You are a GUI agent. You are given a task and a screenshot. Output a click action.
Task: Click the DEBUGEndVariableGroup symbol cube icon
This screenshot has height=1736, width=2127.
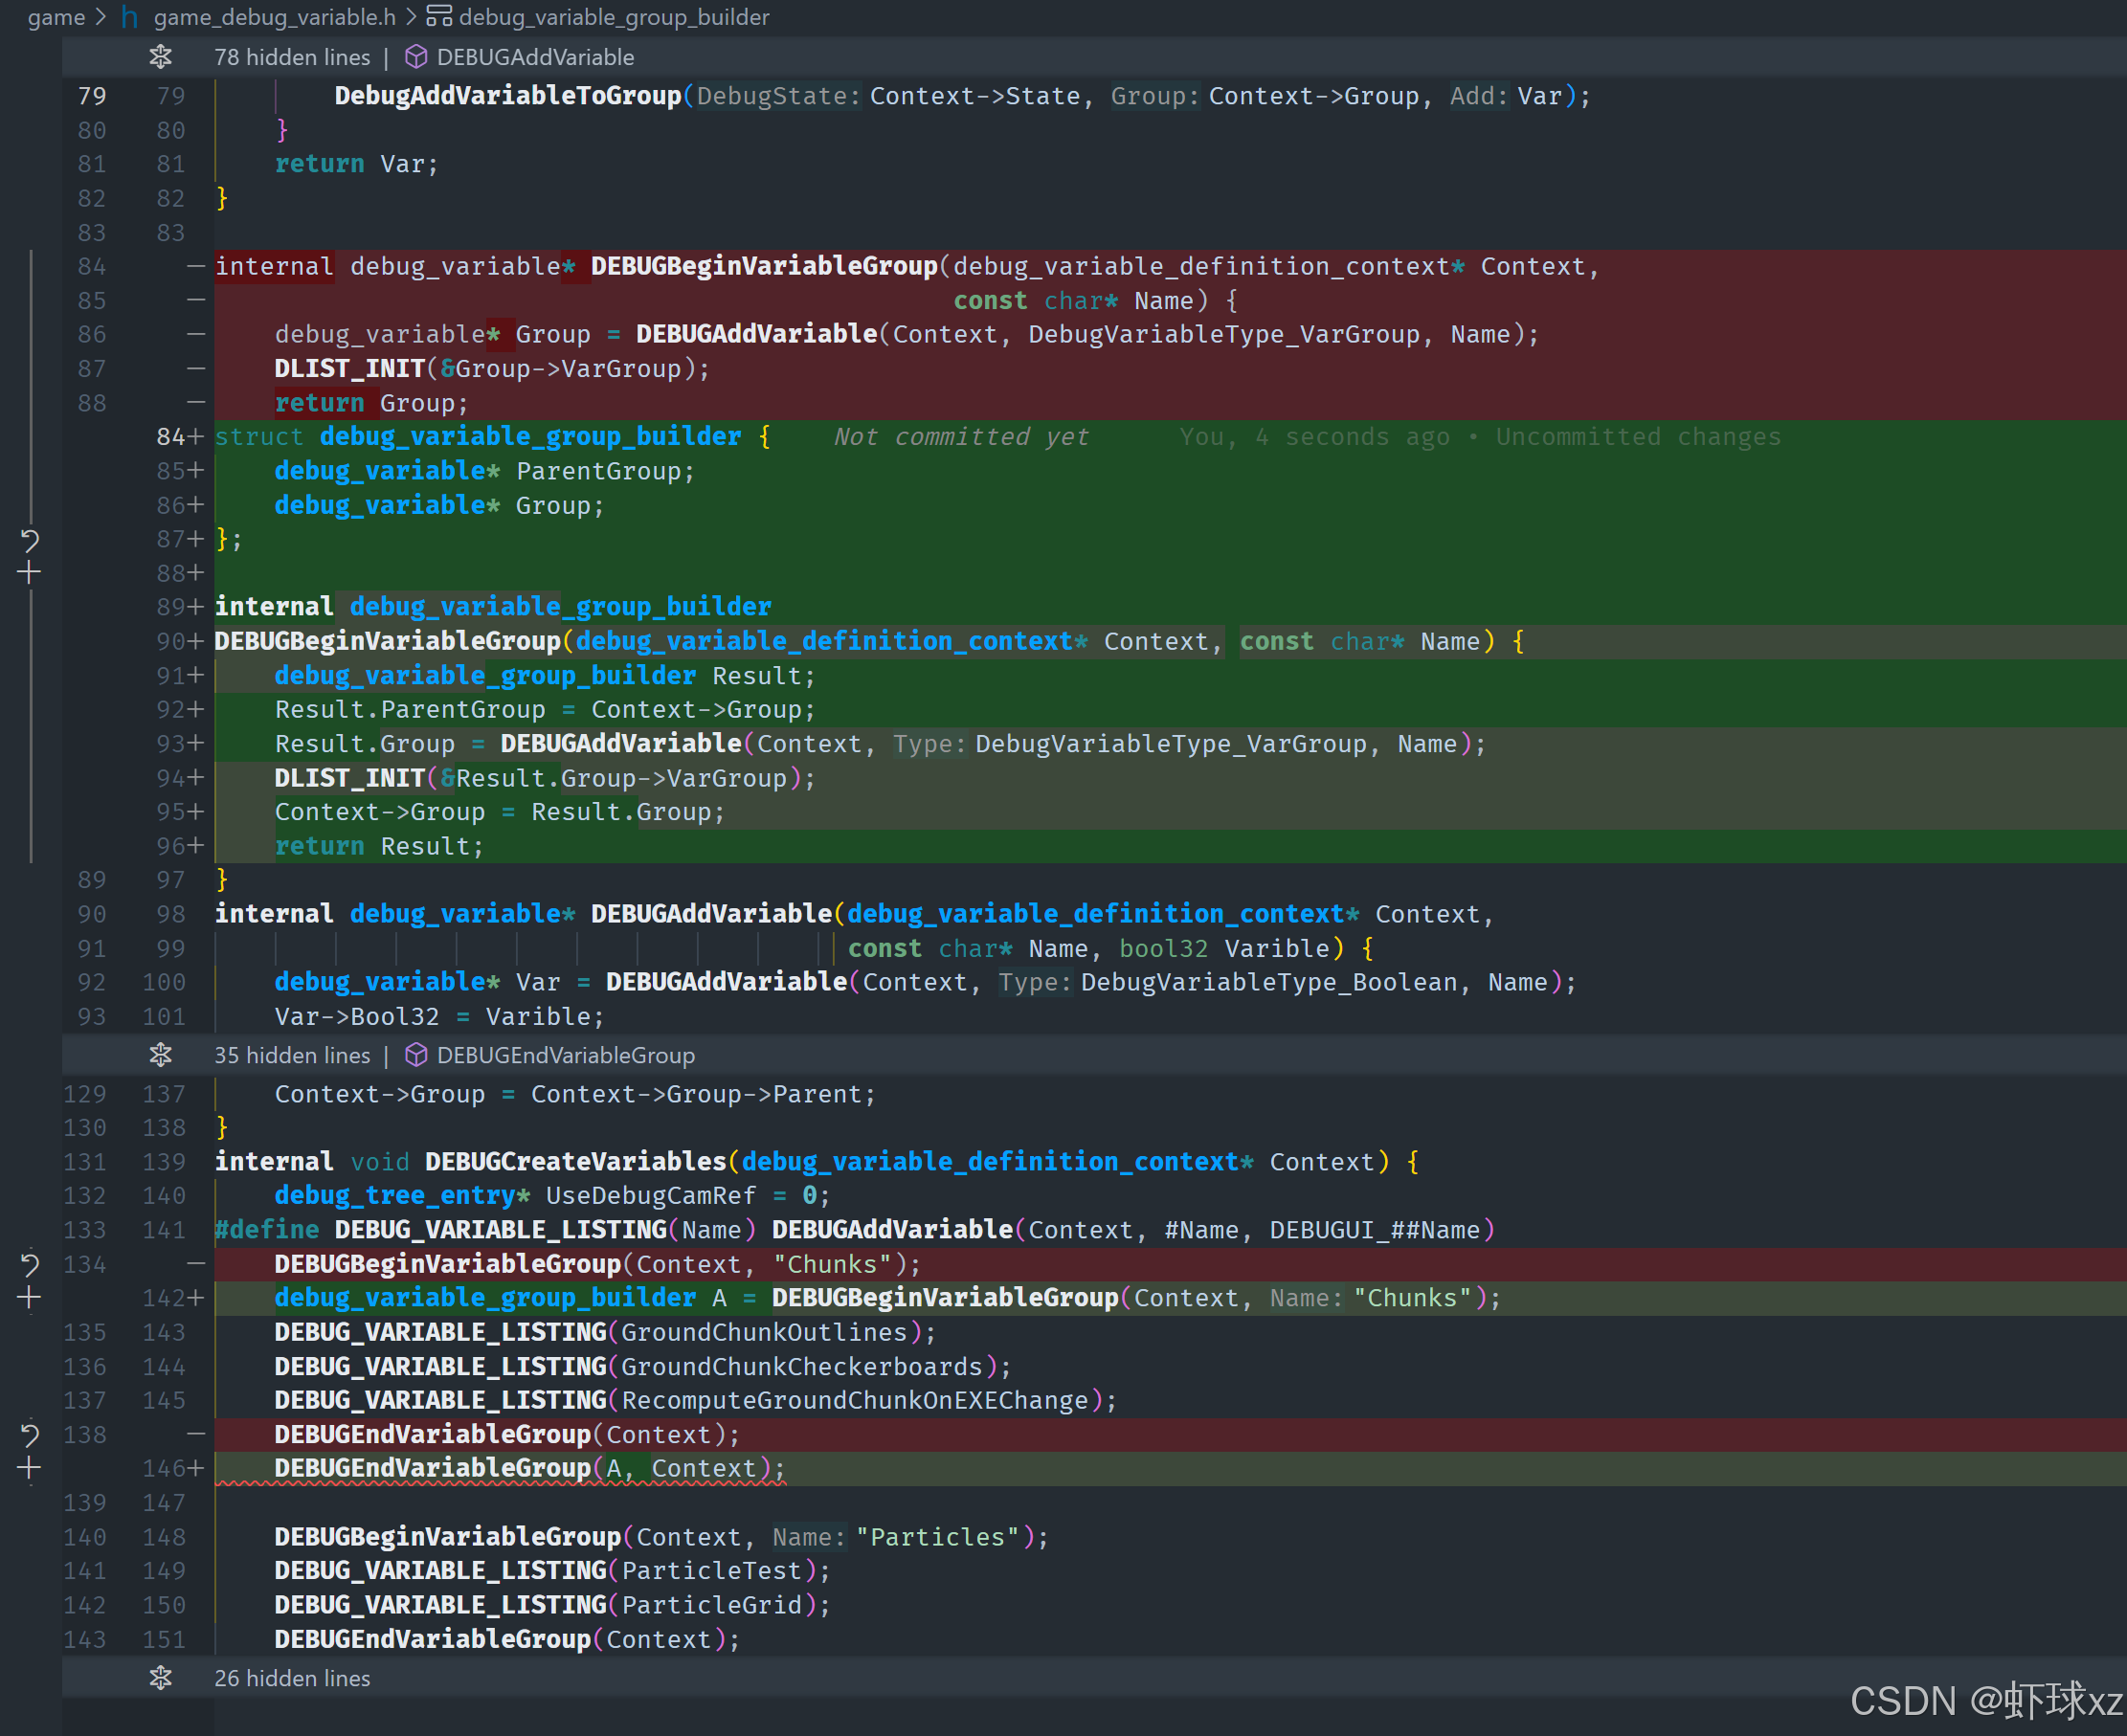coord(416,1055)
